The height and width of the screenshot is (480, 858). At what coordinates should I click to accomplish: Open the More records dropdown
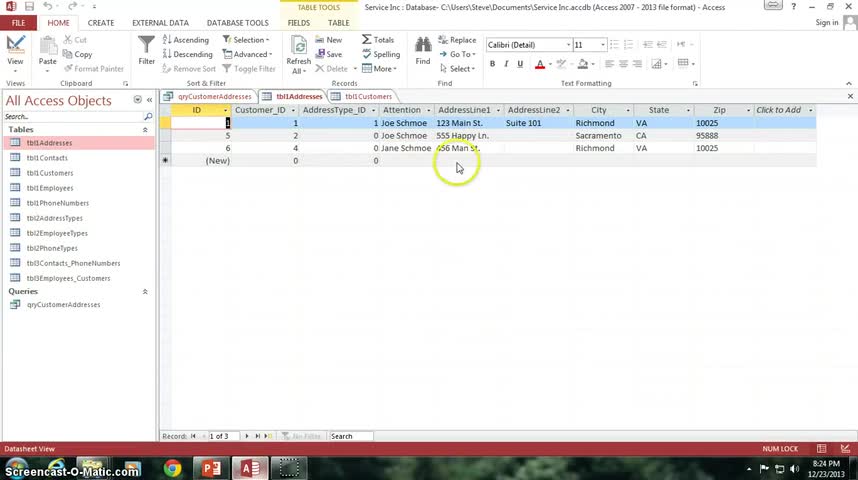(x=379, y=69)
